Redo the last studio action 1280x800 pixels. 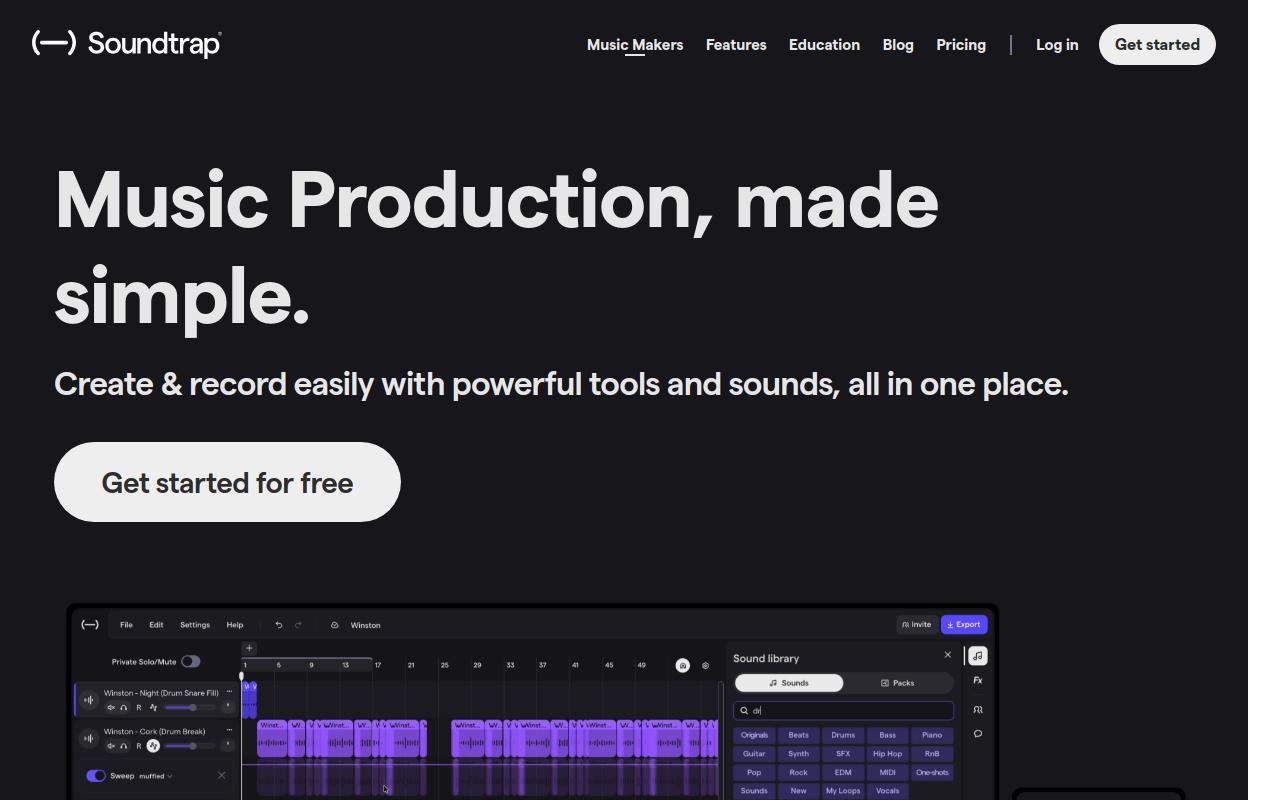298,625
